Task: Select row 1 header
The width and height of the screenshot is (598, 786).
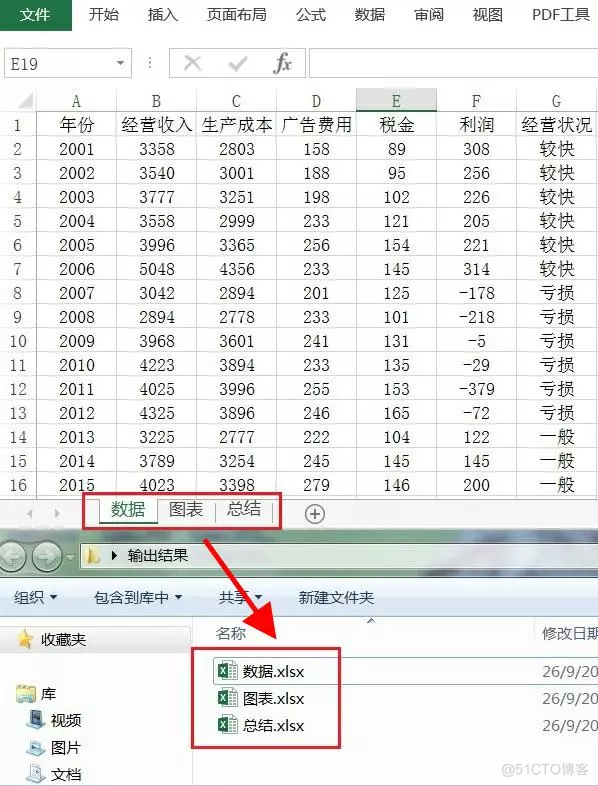Action: point(18,124)
